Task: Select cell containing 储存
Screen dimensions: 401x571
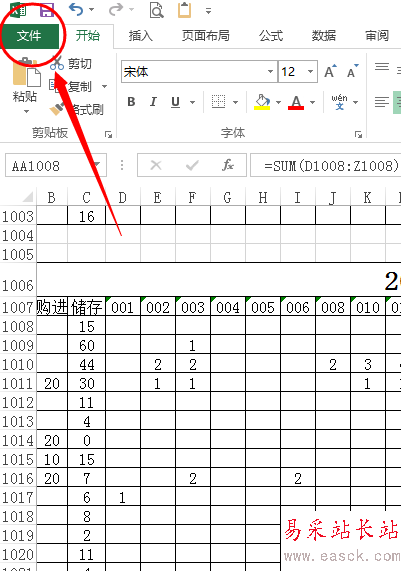Action: [x=86, y=307]
